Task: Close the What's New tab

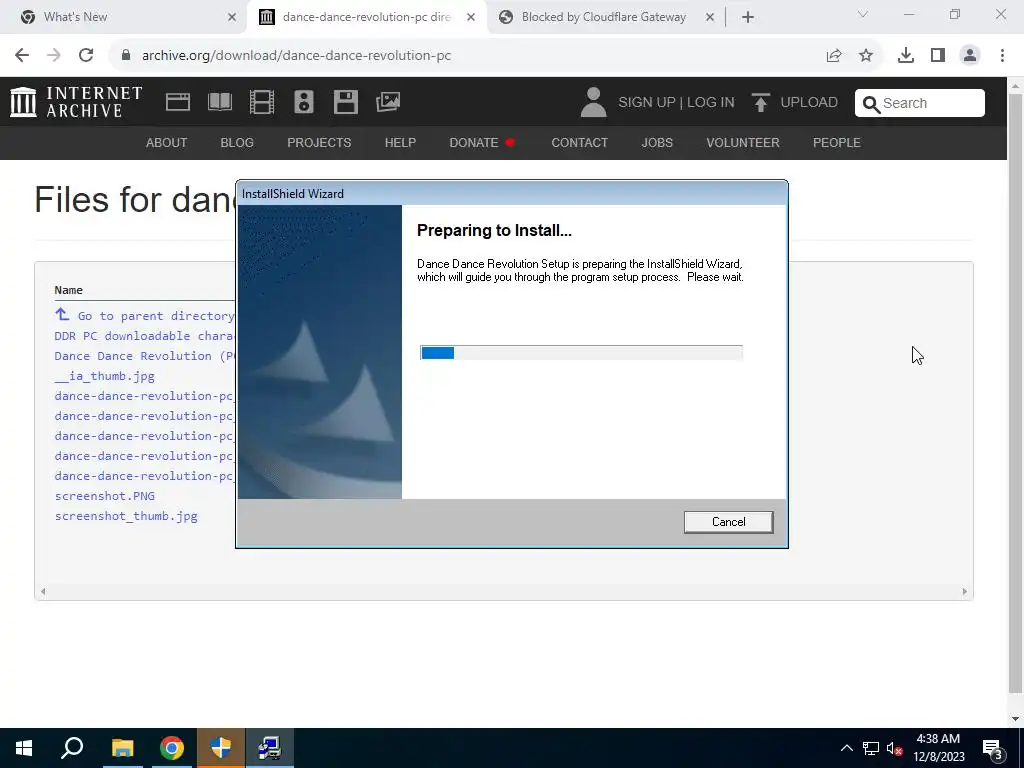Action: [232, 18]
